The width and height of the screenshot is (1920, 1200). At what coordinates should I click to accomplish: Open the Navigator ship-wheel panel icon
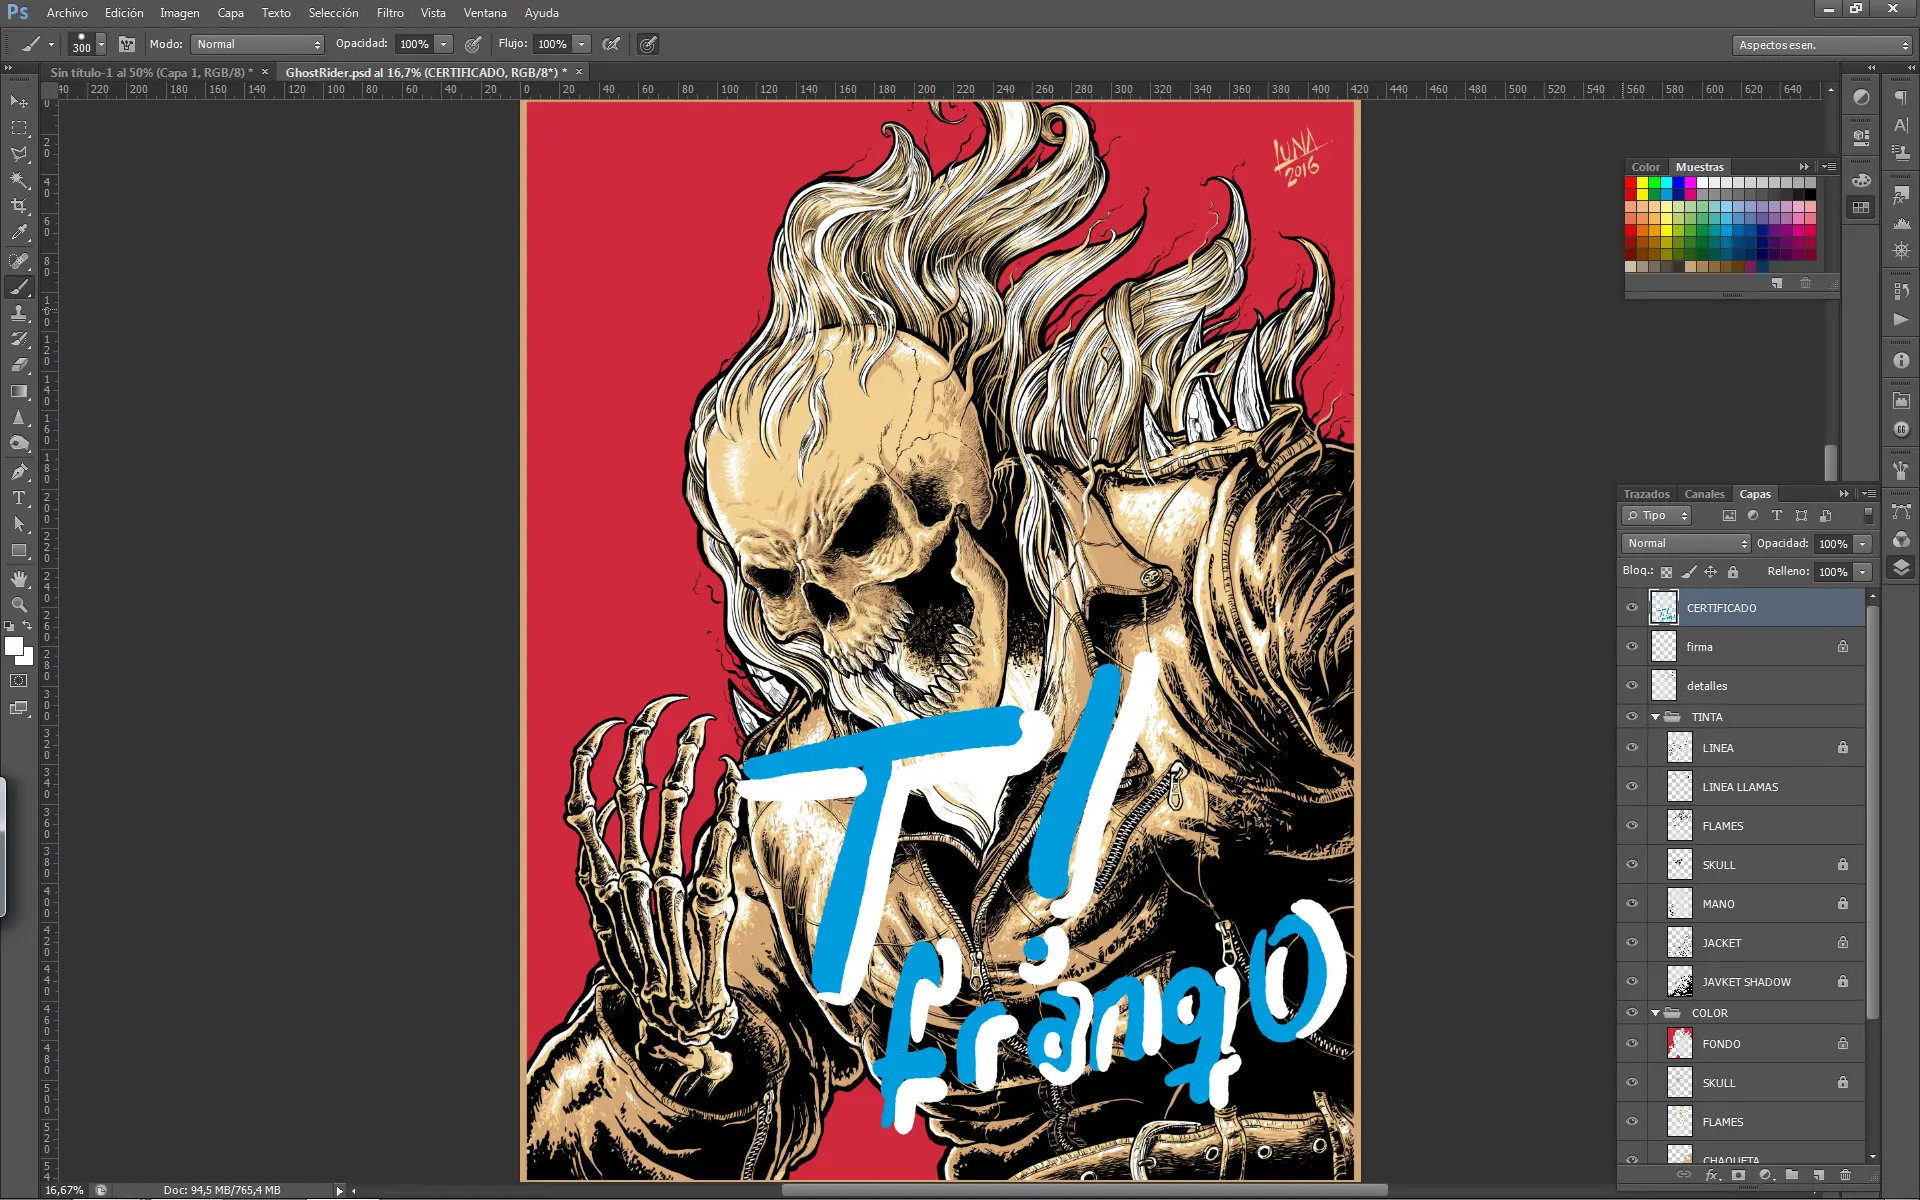click(x=1901, y=251)
